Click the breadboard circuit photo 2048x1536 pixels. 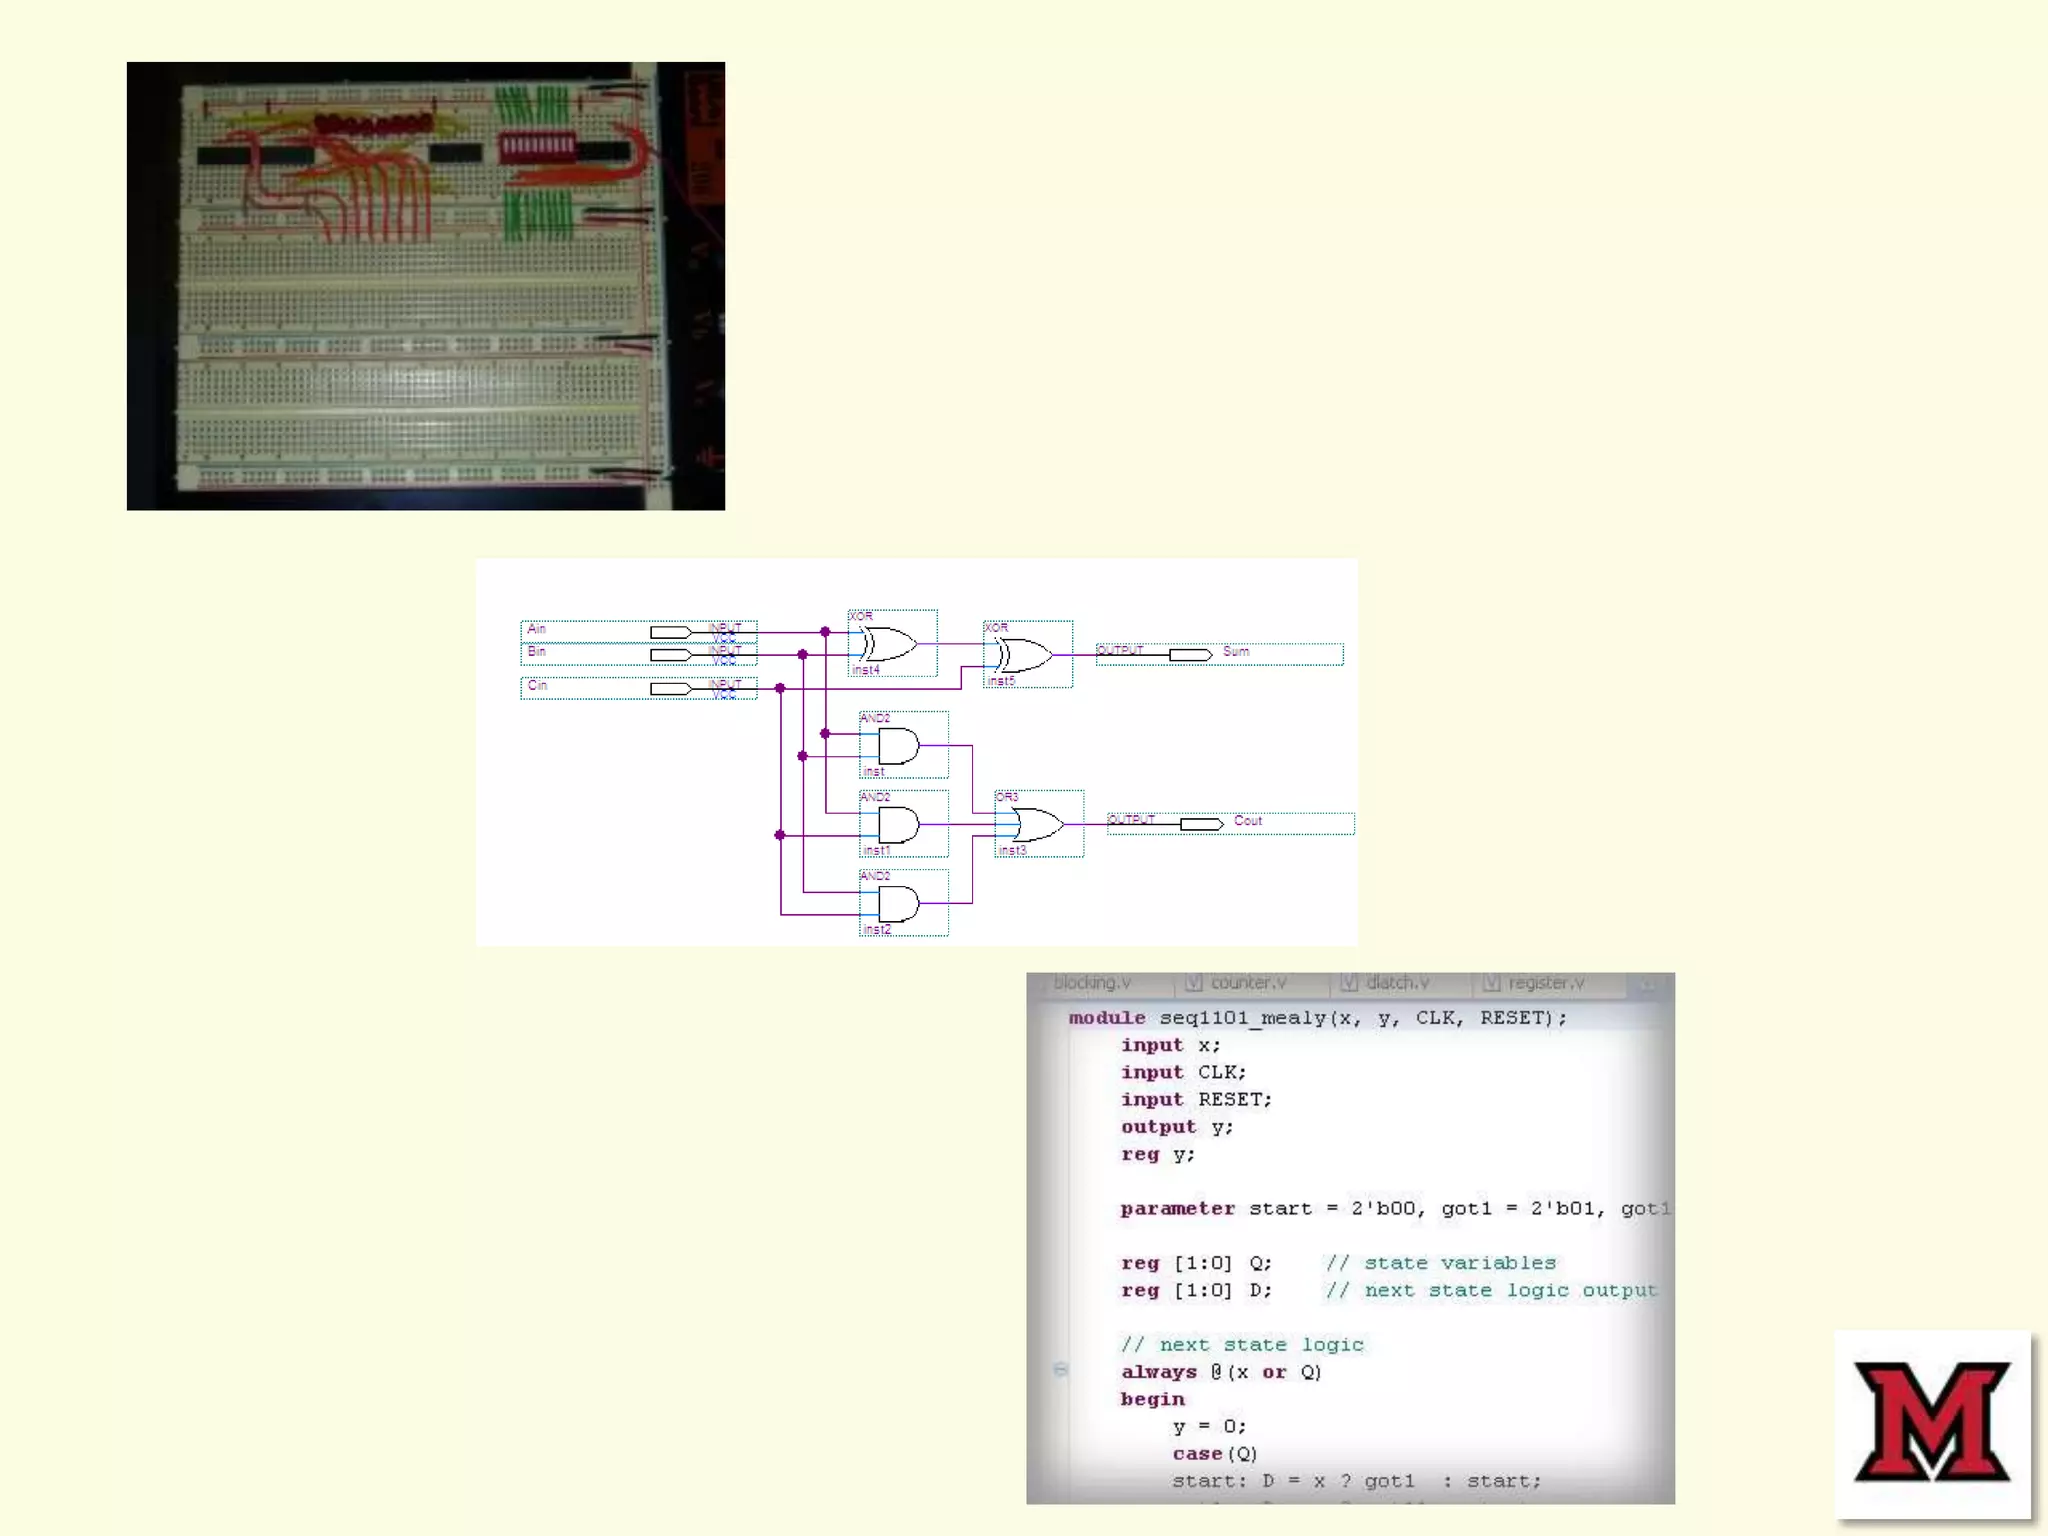point(425,286)
